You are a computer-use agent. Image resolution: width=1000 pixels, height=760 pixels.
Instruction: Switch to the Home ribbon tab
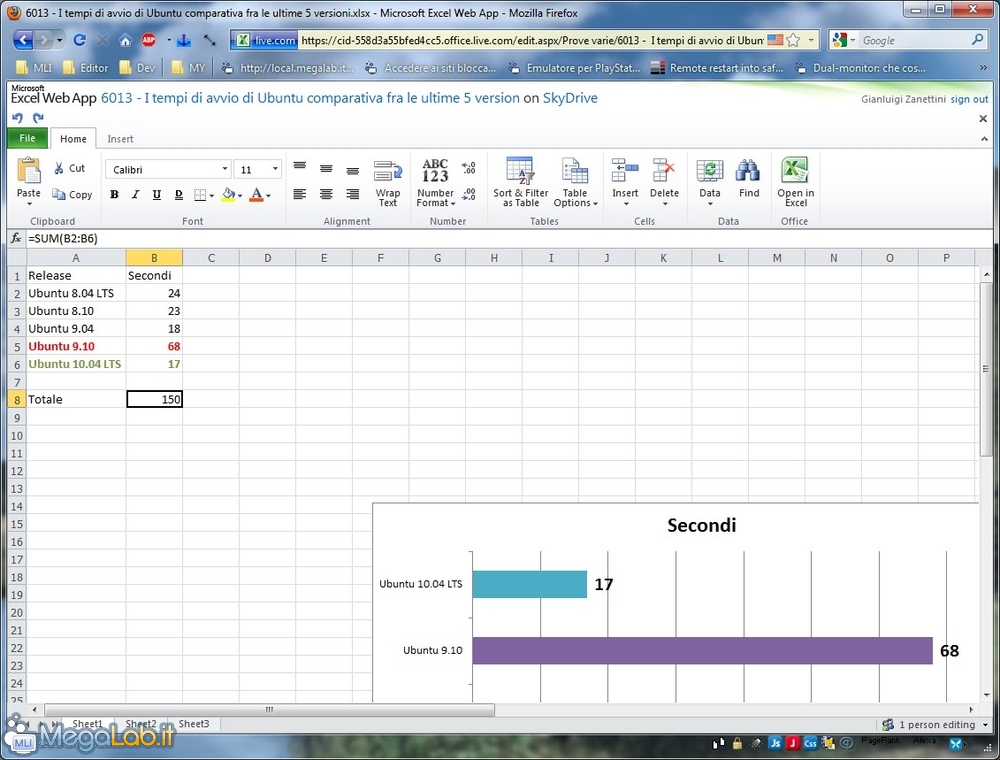73,139
